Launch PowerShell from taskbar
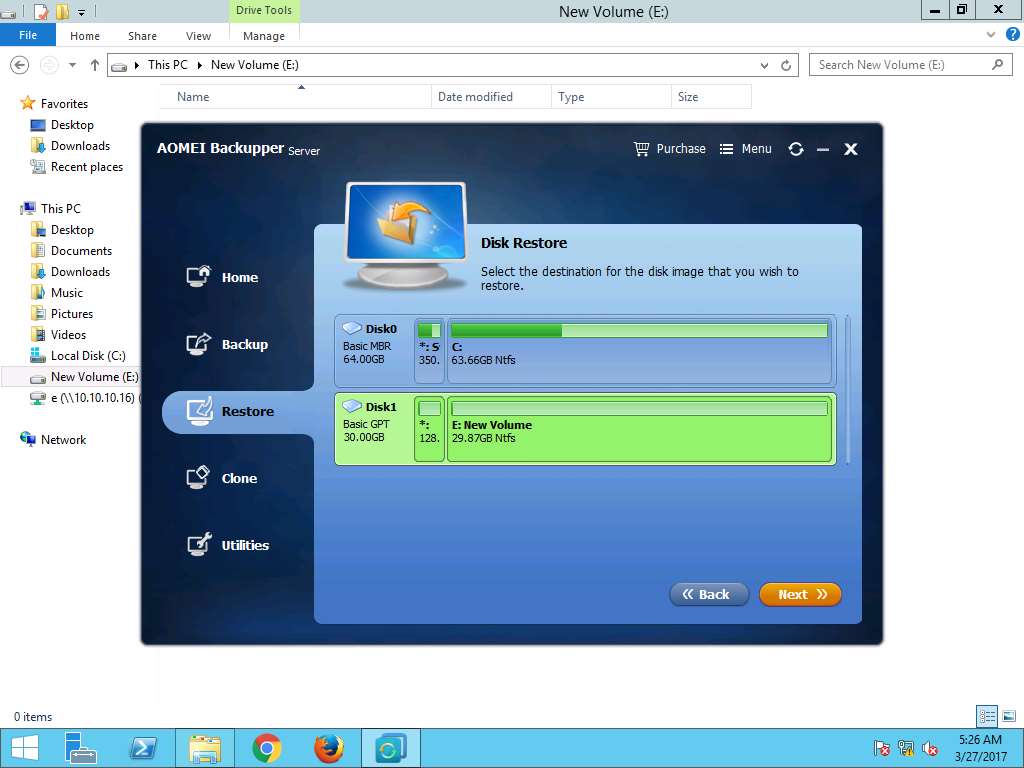Screen dimensions: 1024x768 click(143, 748)
